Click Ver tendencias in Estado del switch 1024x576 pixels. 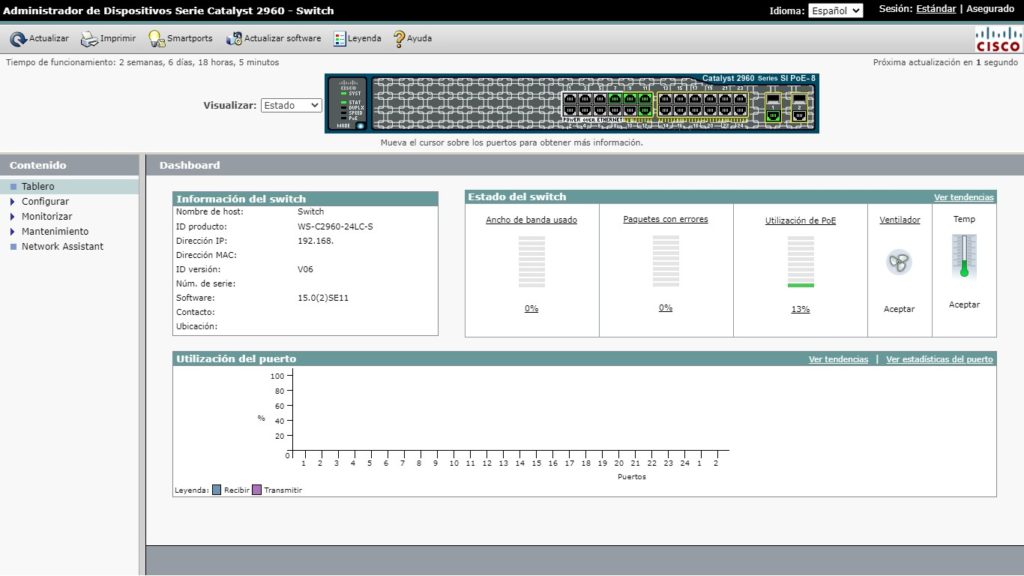(964, 196)
